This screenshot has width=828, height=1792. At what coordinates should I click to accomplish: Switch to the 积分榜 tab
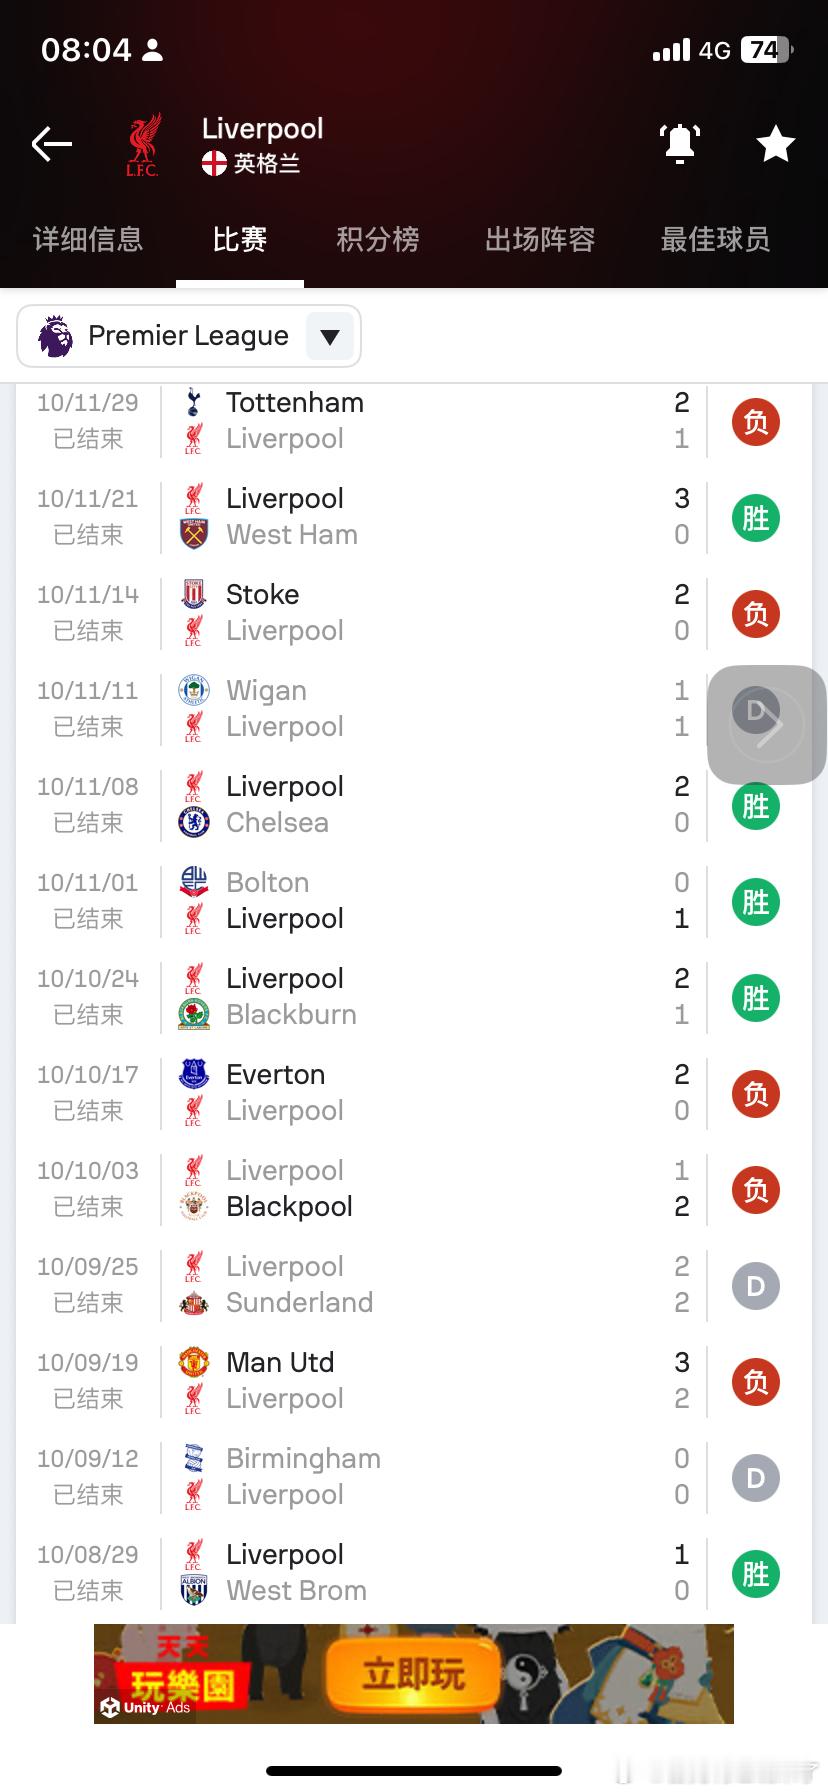[x=377, y=240]
